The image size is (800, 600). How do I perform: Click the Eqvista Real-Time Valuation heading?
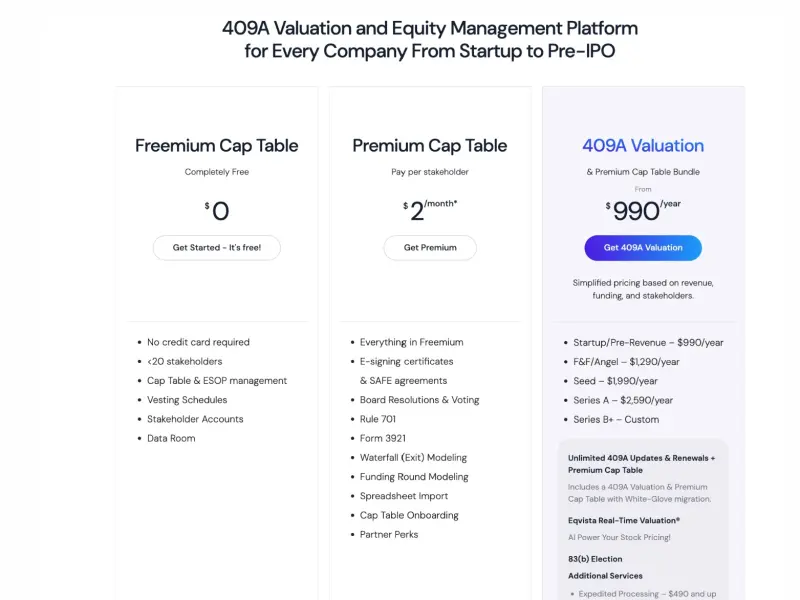(624, 520)
